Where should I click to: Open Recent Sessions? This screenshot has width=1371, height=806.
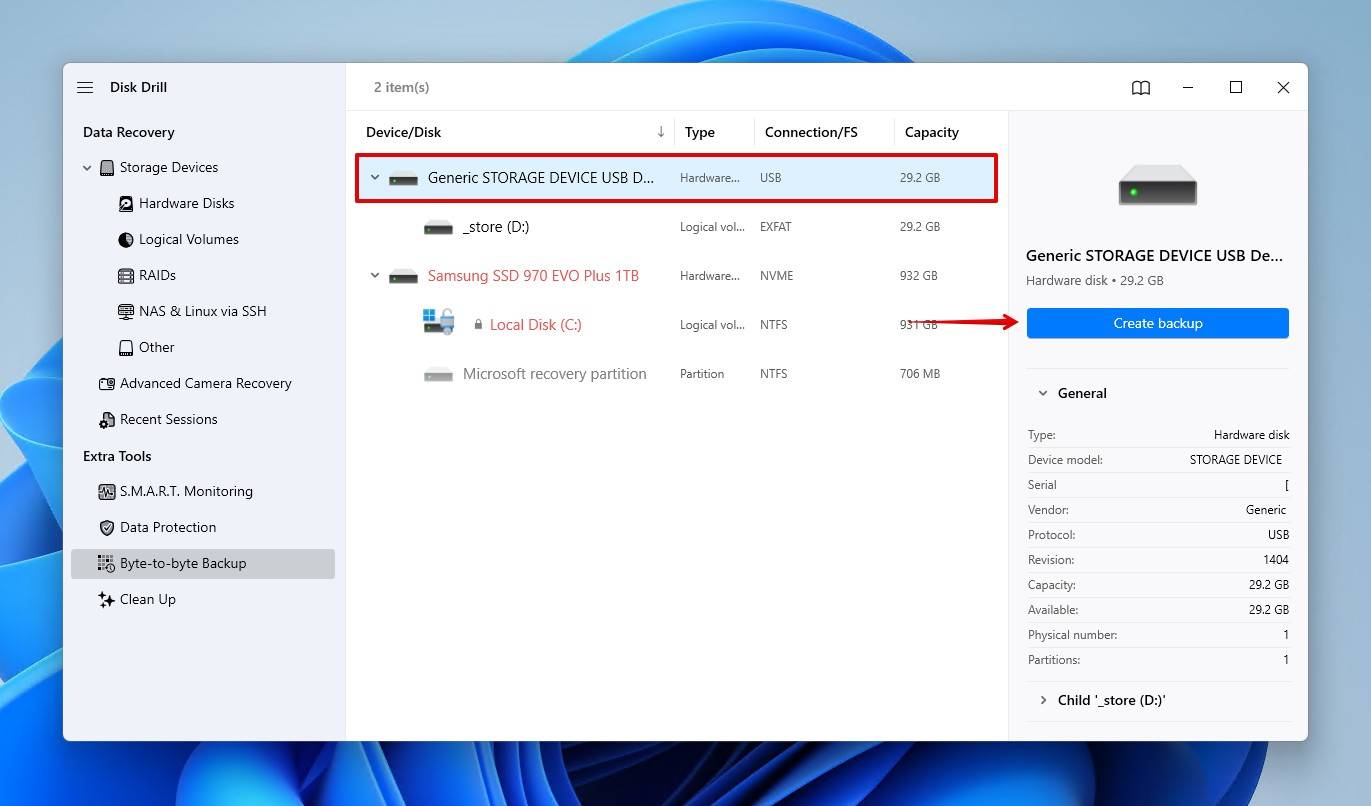coord(168,420)
